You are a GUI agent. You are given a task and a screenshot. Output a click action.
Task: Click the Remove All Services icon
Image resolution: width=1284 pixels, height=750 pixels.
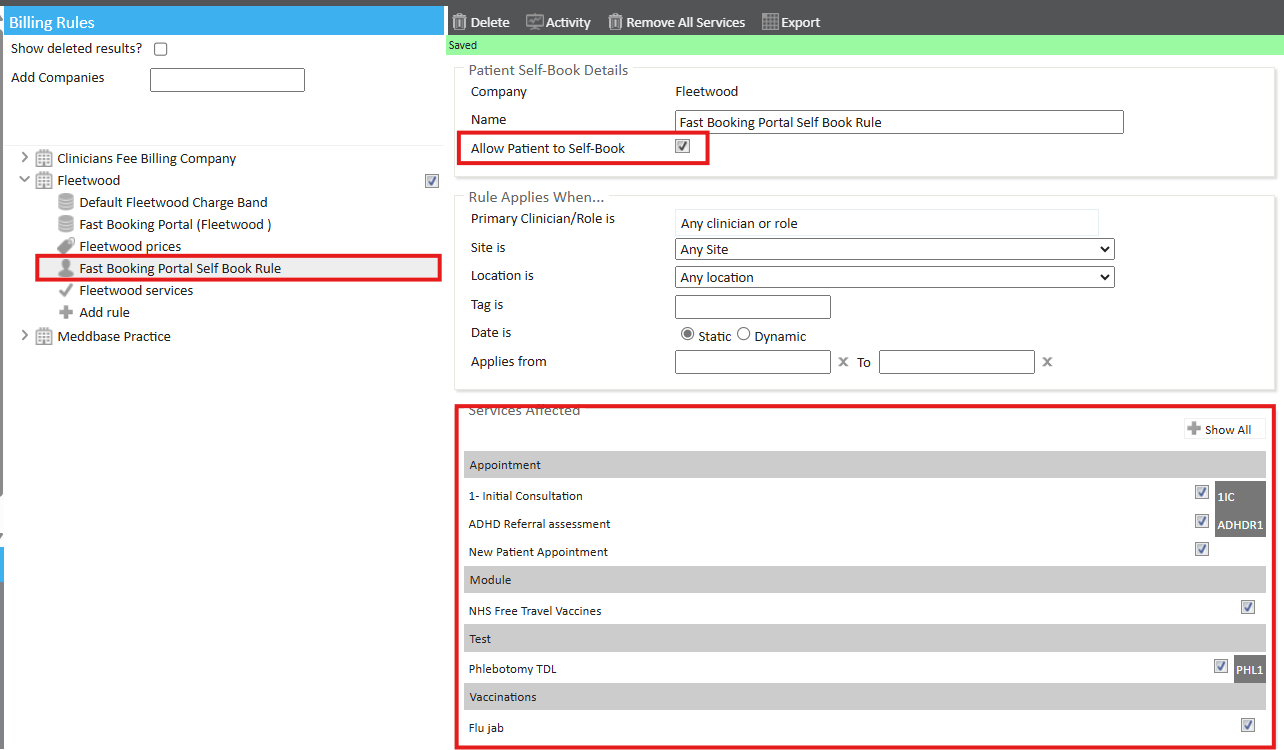615,22
